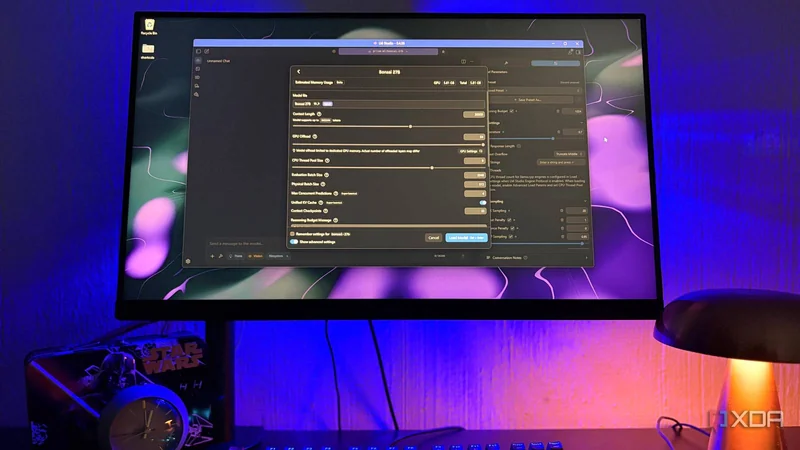Click the Stop Strings input field

point(561,162)
